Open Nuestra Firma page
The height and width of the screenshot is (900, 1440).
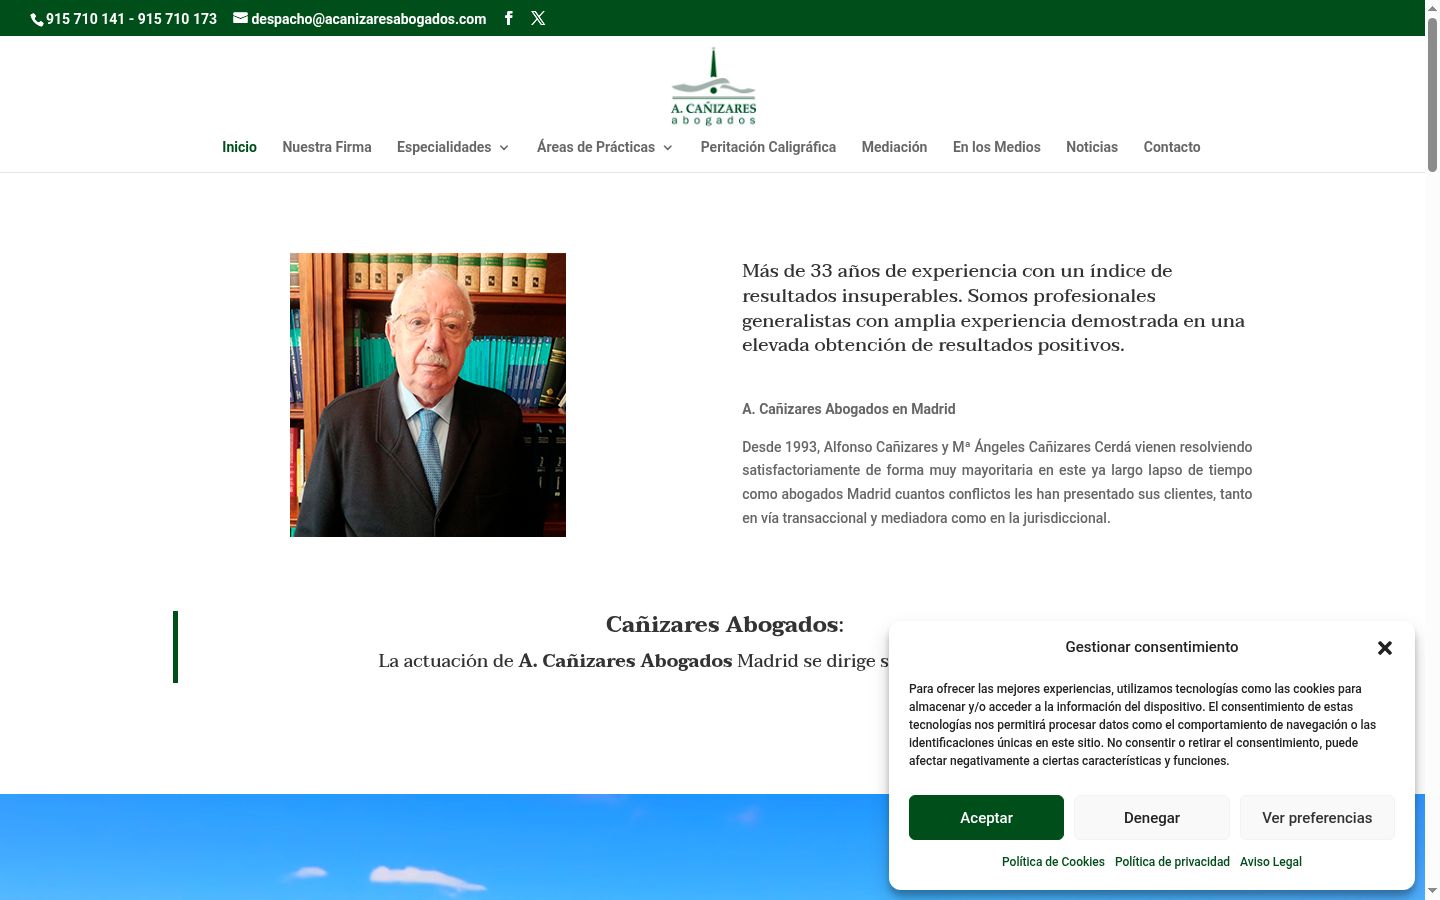(327, 147)
